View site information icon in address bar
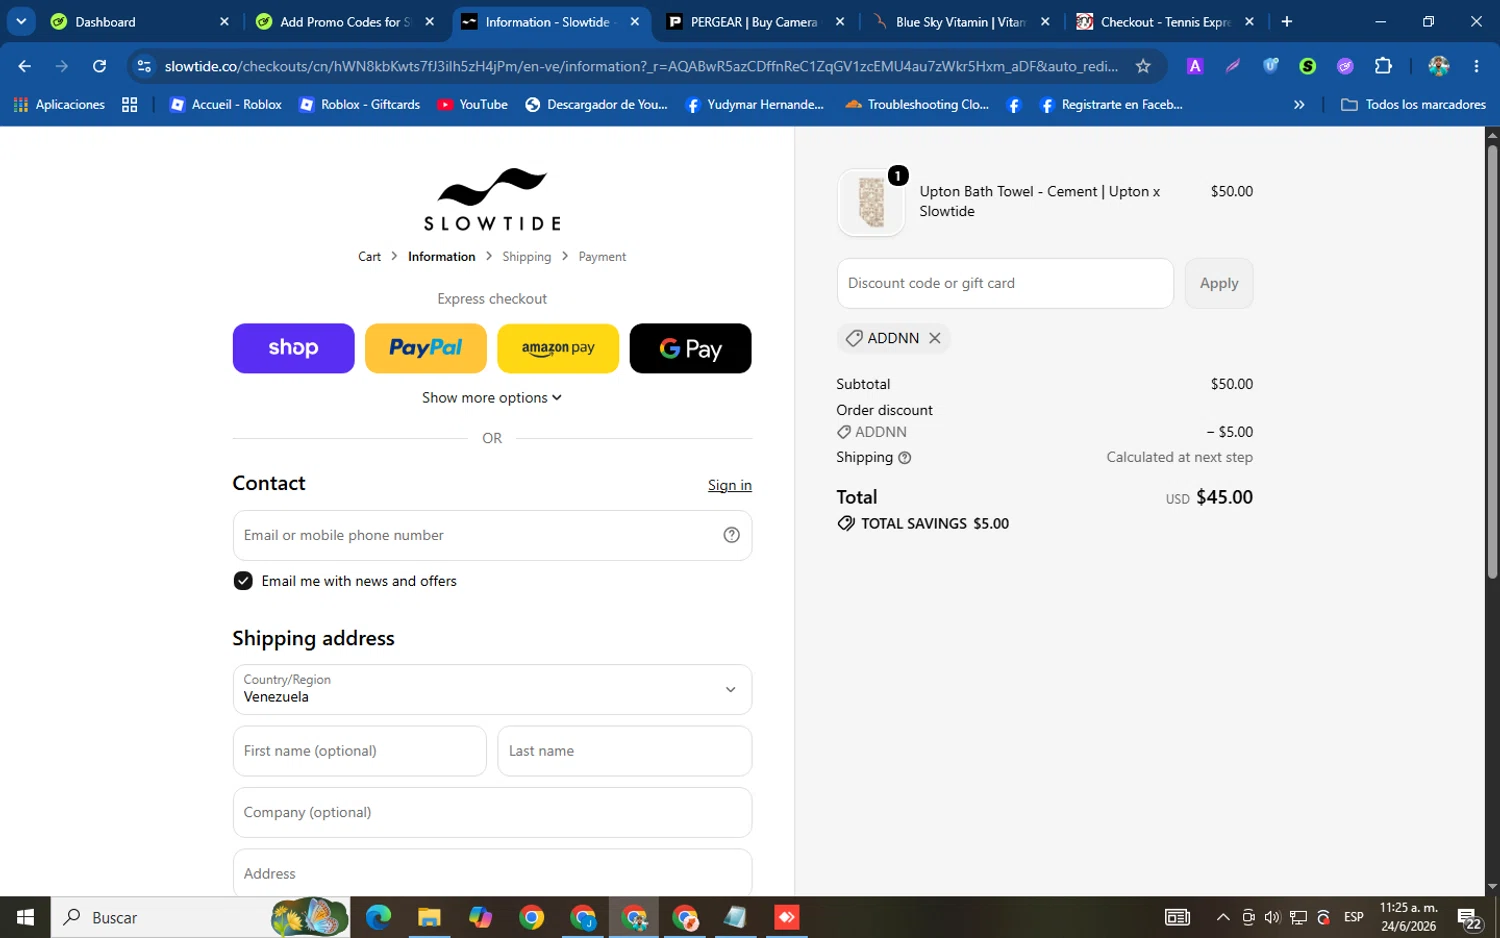1500x938 pixels. [x=144, y=66]
